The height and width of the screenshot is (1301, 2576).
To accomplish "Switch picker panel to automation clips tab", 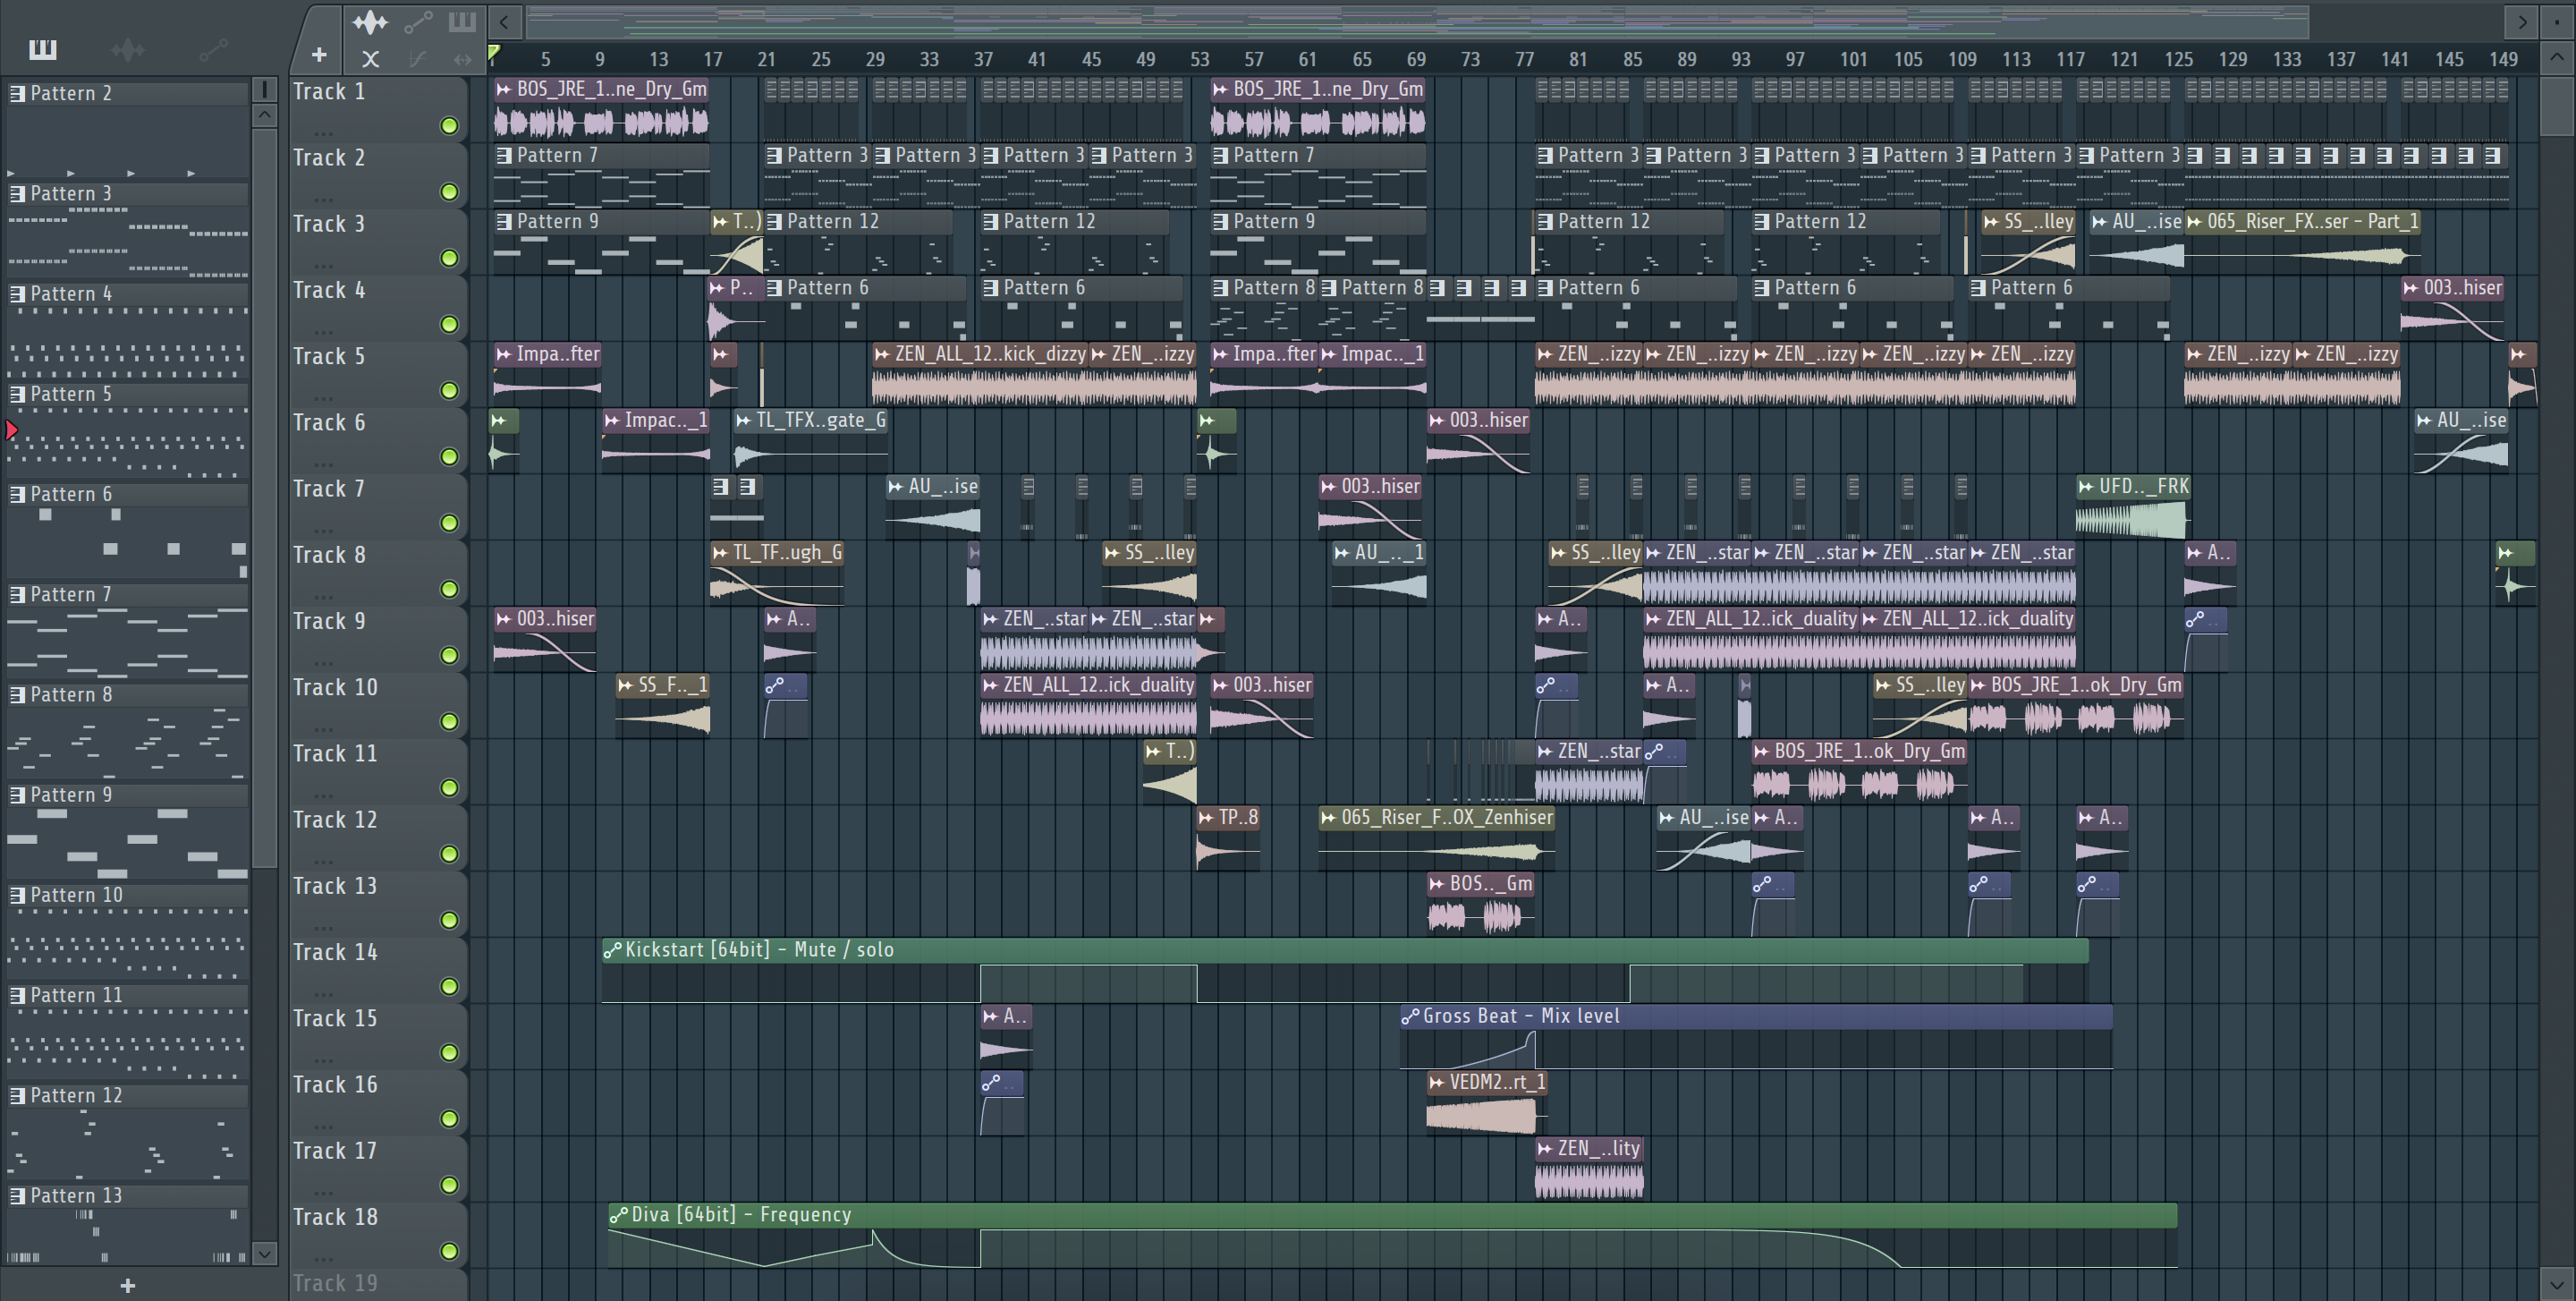I will 213,49.
